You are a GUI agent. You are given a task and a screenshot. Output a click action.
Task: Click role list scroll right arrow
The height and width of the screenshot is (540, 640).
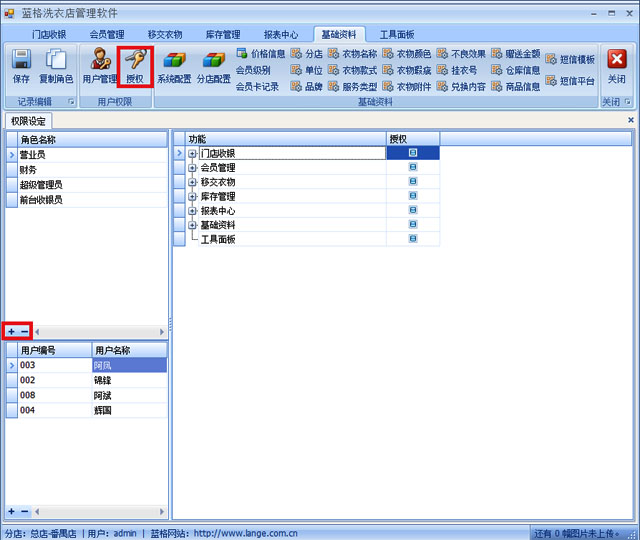pos(162,332)
